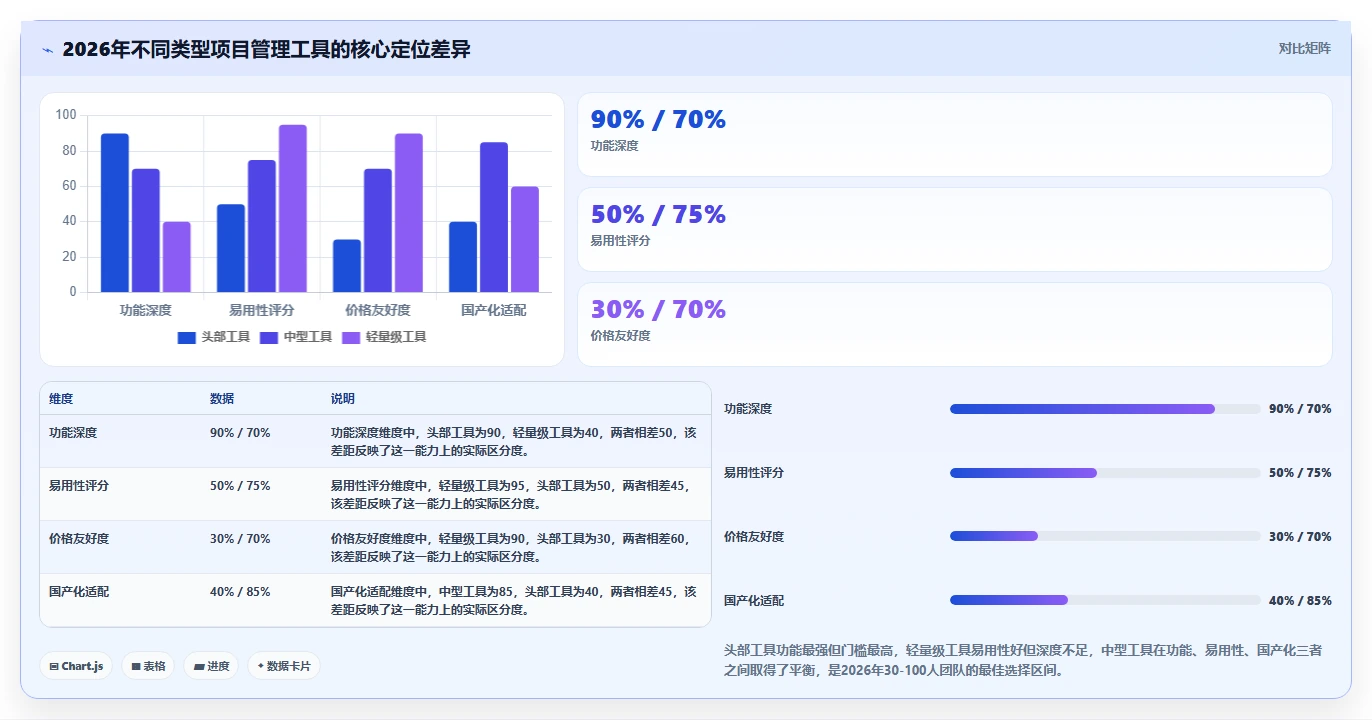The image size is (1372, 720).
Task: Click the 价格友好度 chart axis label
Action: coord(378,311)
